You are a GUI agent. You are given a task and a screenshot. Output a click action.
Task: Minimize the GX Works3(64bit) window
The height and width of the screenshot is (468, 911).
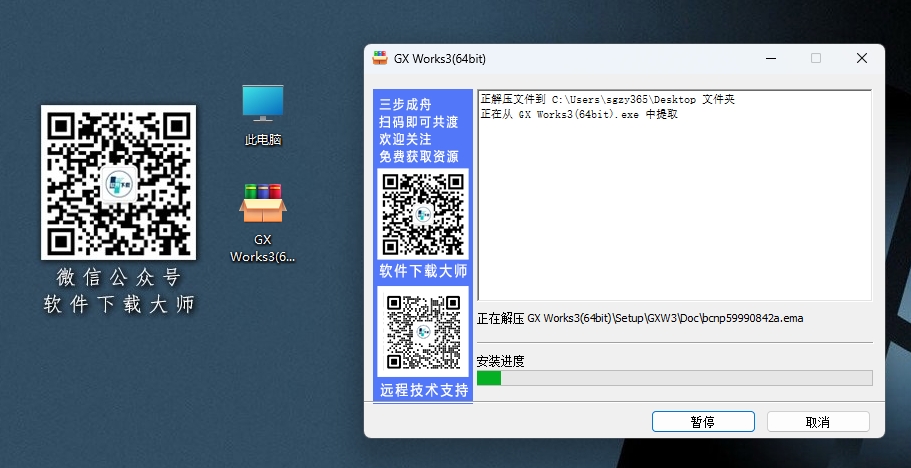771,58
